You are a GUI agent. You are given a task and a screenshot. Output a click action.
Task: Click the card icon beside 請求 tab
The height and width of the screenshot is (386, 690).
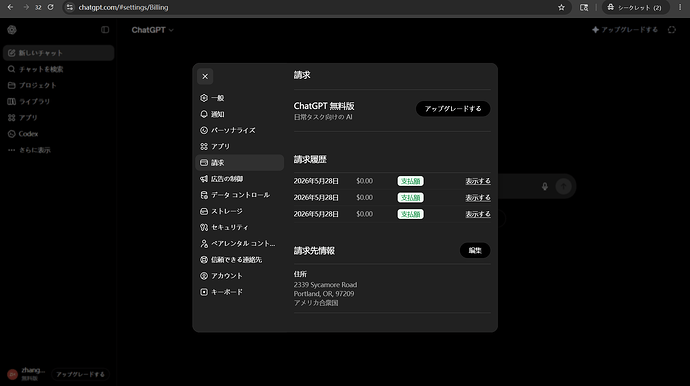click(x=204, y=163)
